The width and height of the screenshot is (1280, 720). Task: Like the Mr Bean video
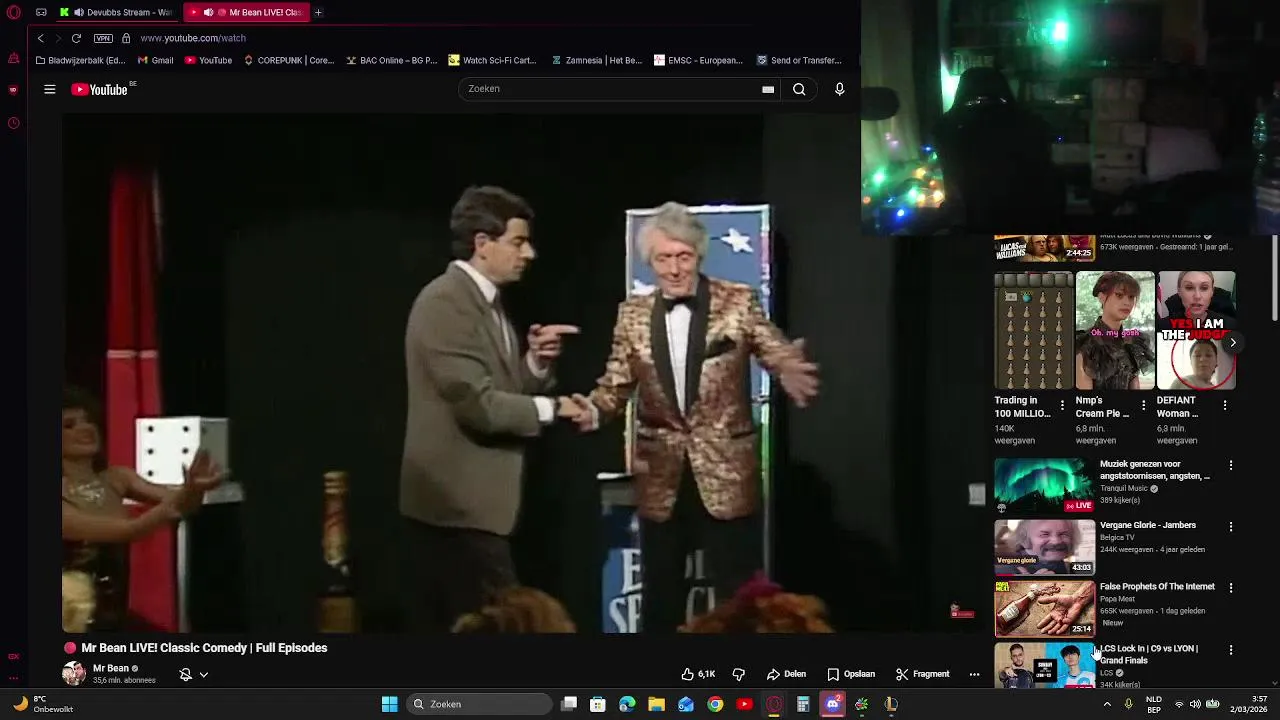[x=698, y=674]
